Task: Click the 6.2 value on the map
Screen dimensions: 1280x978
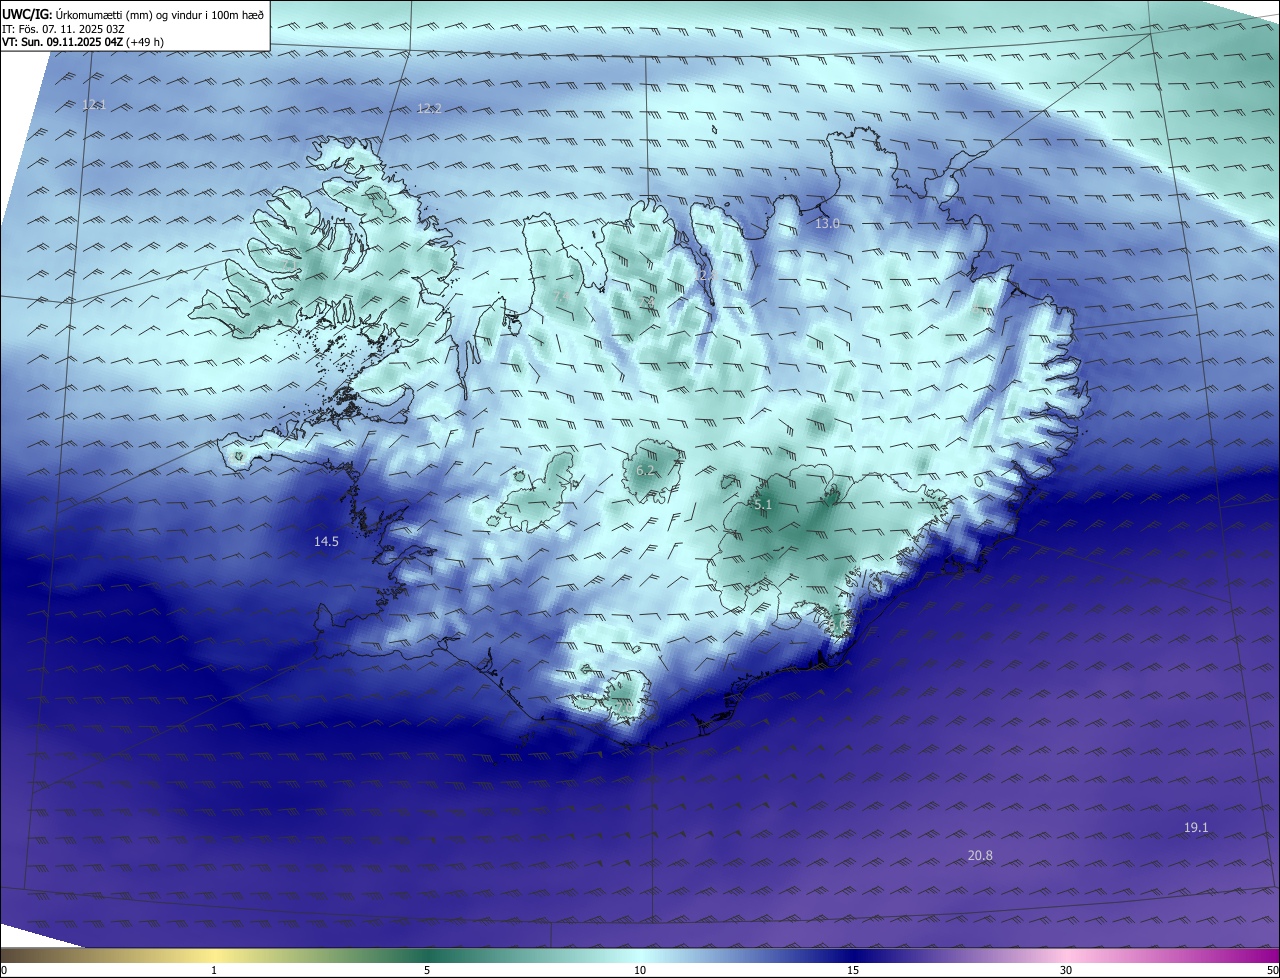Action: tap(645, 470)
